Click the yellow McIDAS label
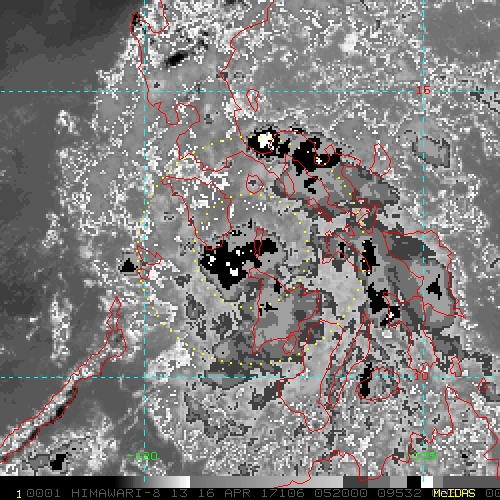Viewport: 500px width, 500px height. 454,493
